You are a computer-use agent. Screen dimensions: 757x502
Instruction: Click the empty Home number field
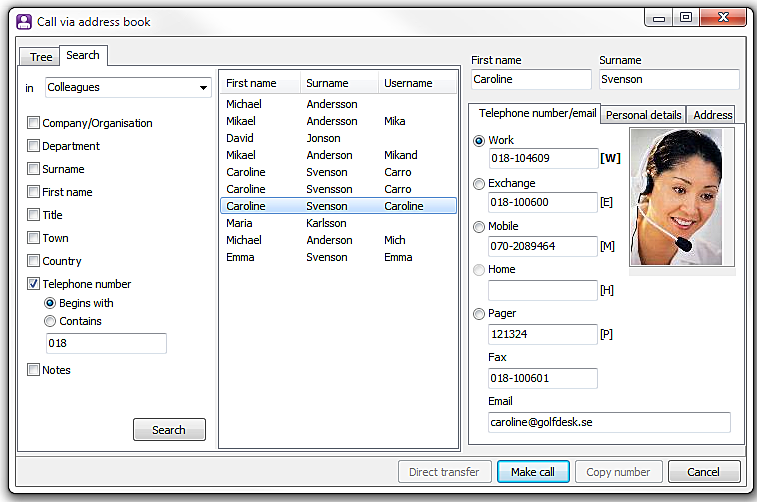pos(543,290)
